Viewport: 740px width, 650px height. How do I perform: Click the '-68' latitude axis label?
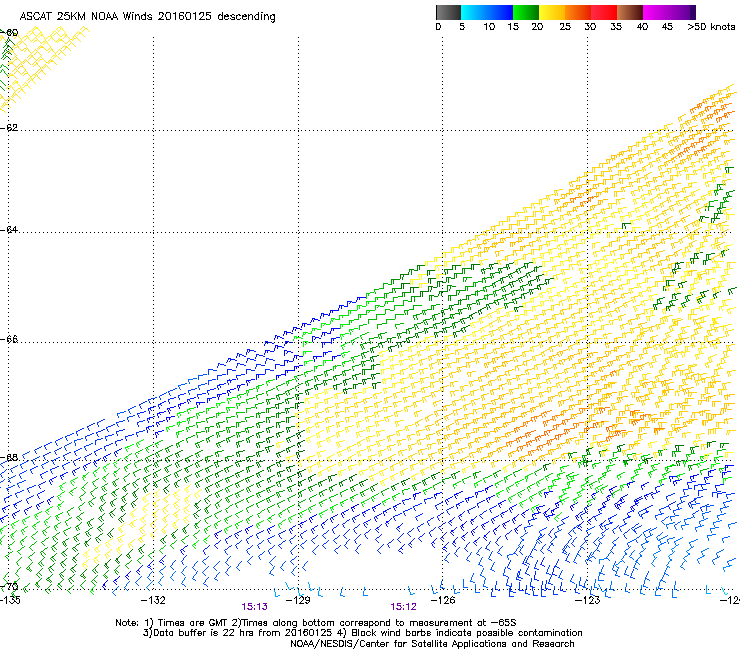tap(9, 458)
